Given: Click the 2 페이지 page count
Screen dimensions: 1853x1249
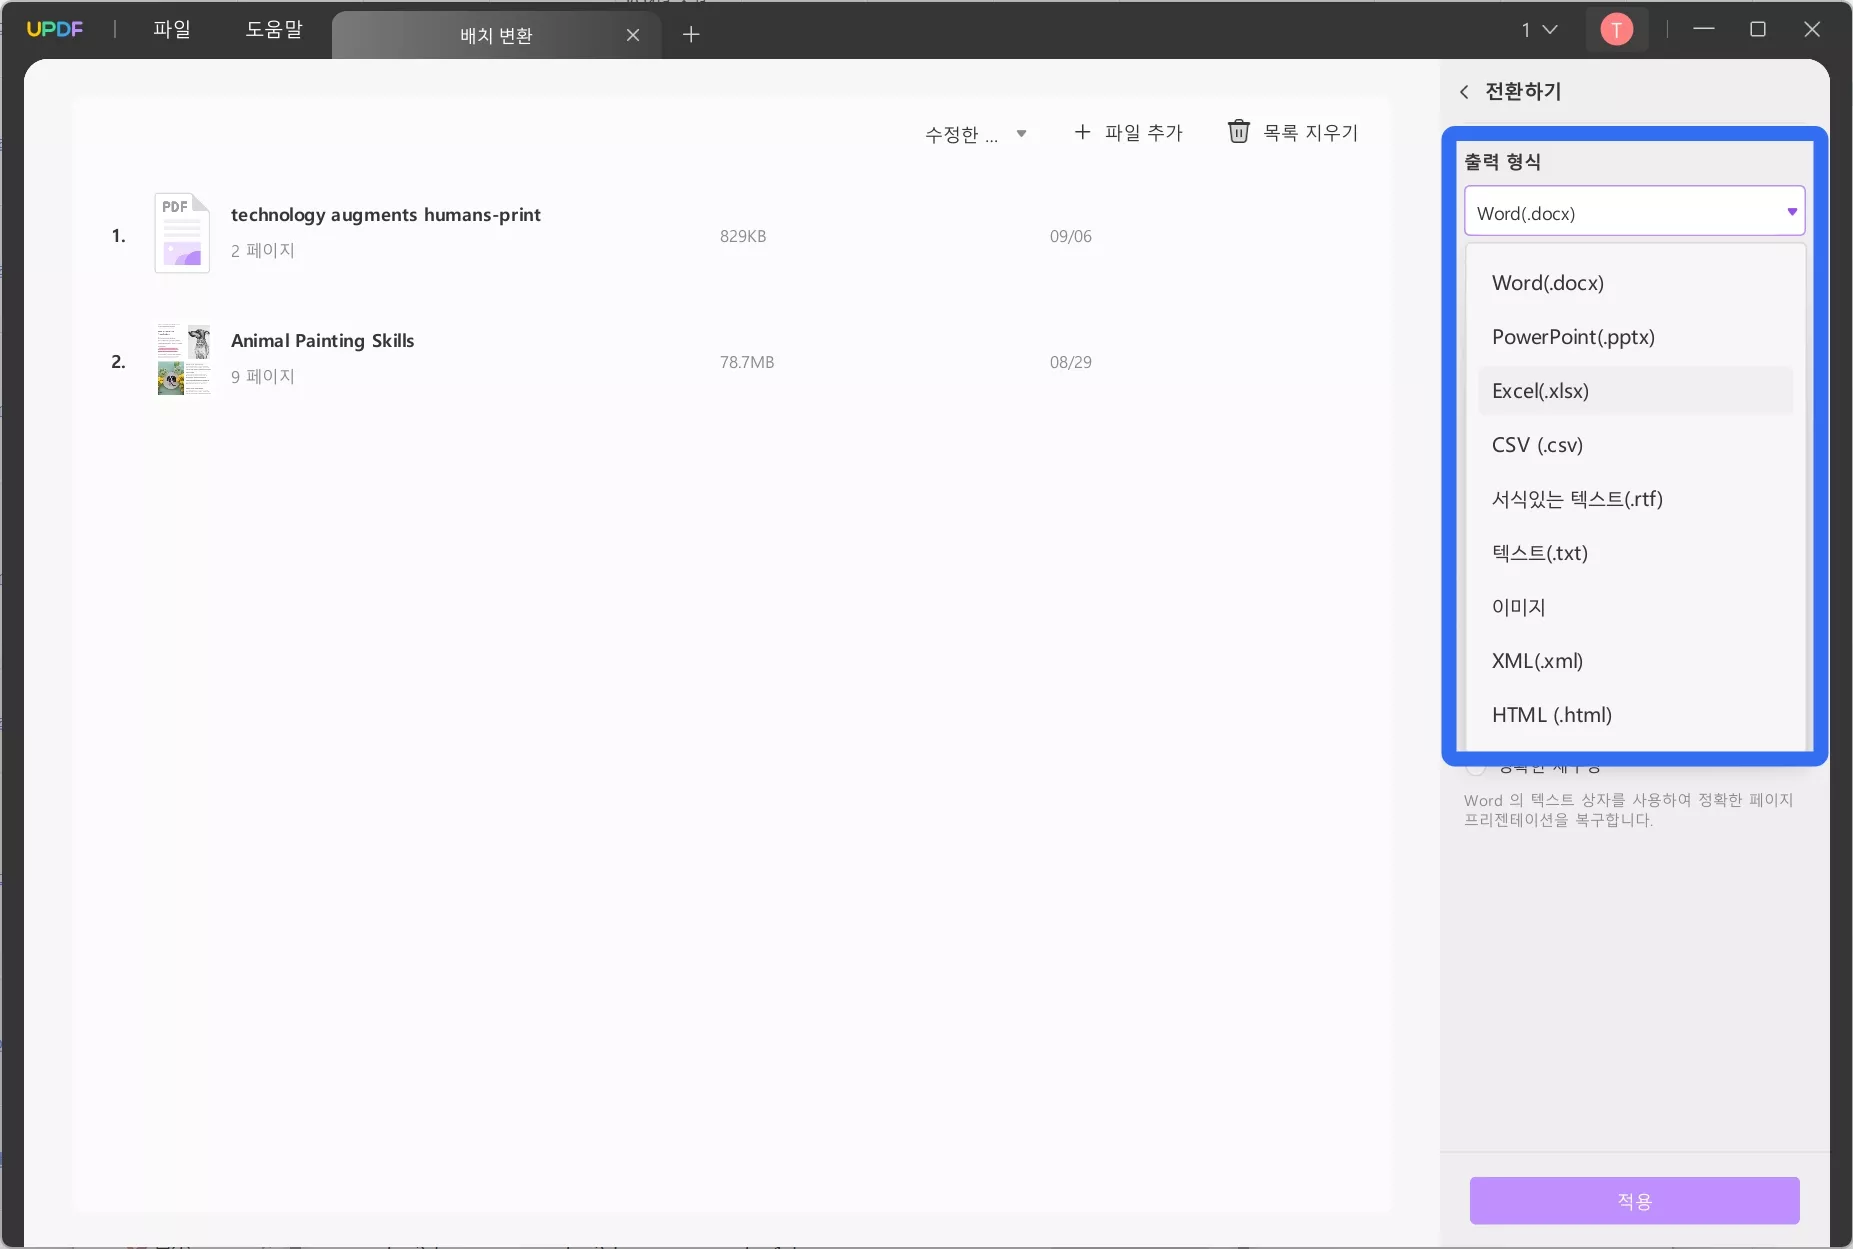Looking at the screenshot, I should [263, 251].
